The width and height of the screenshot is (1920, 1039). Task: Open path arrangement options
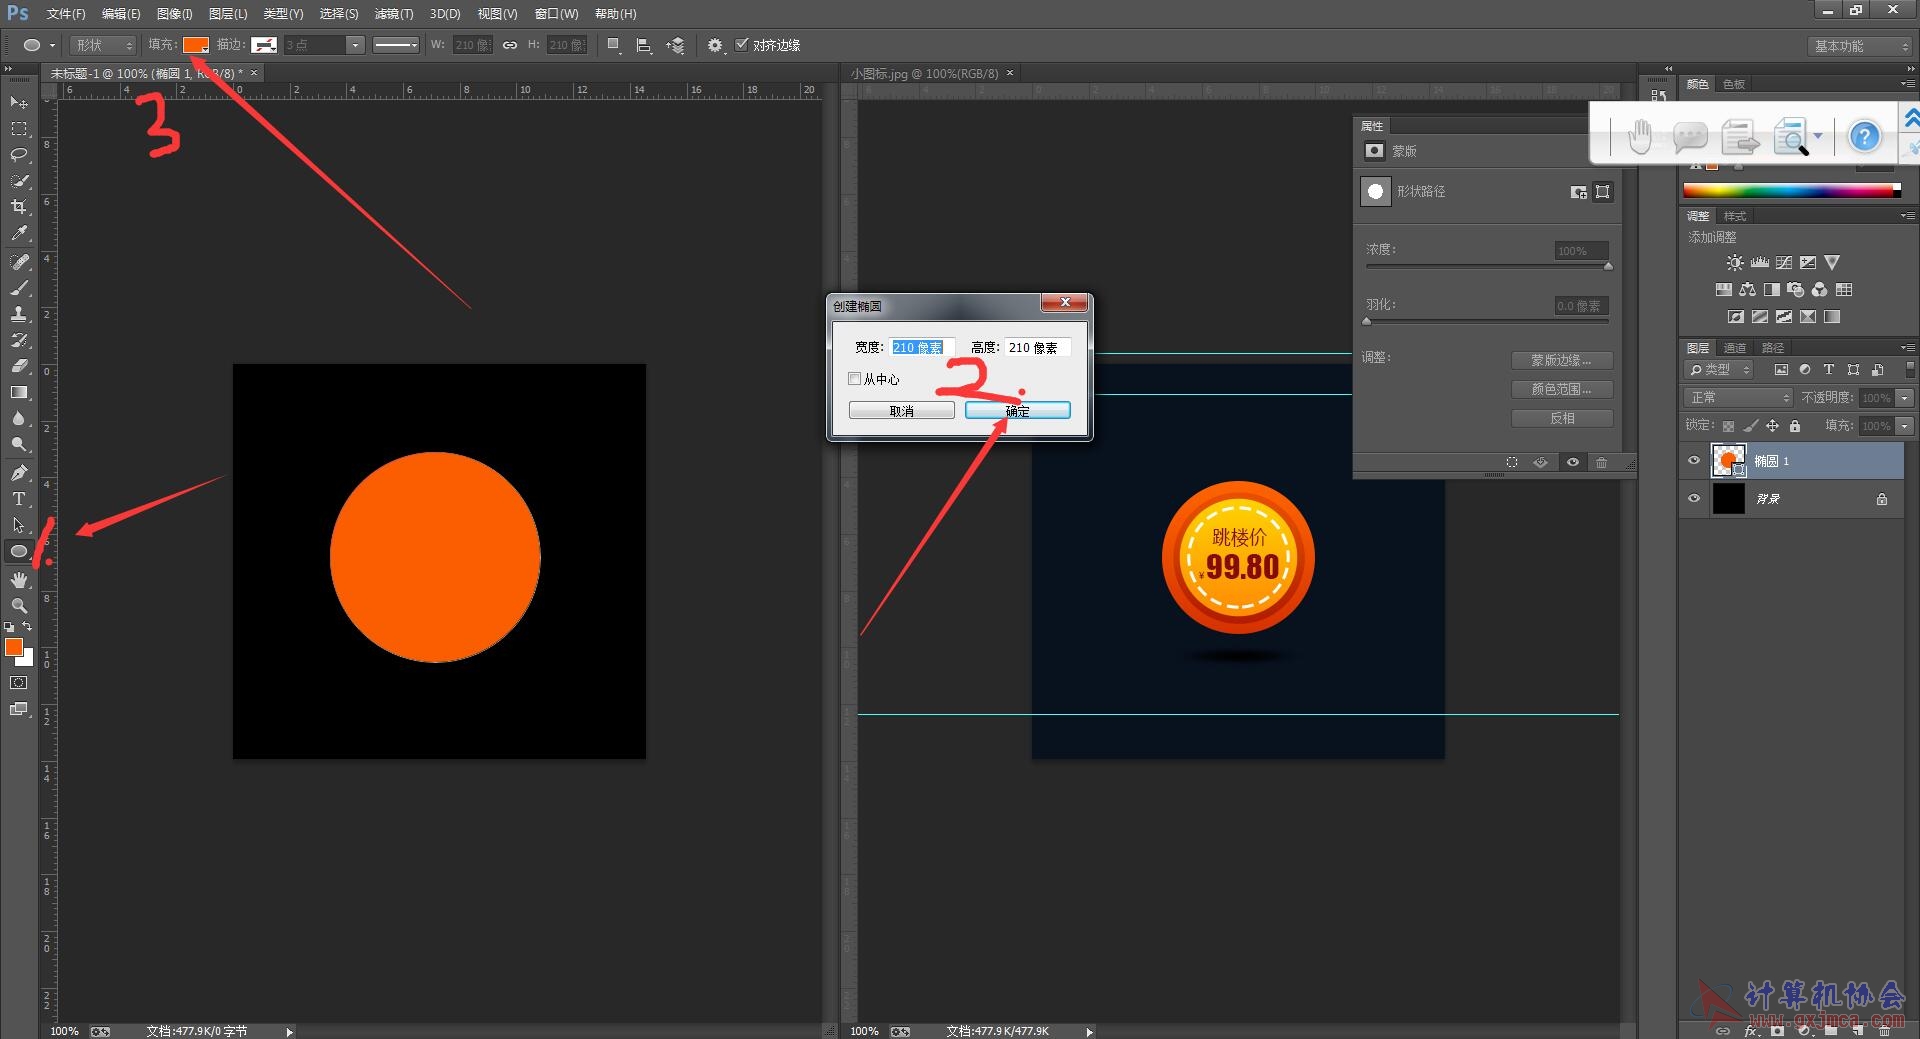click(675, 45)
